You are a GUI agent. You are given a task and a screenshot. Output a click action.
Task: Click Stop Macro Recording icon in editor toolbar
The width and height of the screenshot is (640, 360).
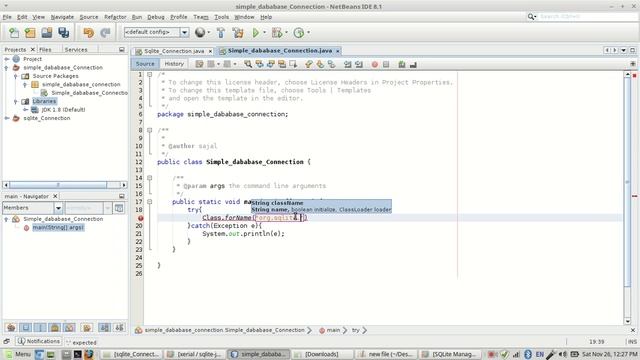tap(386, 64)
